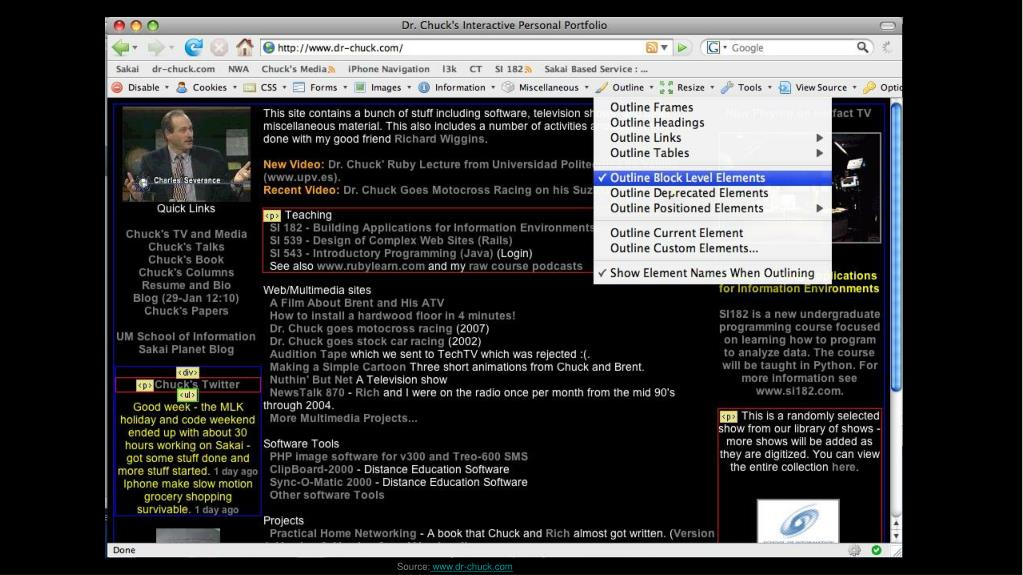
Task: Open the Other software Tools link
Action: coord(327,495)
